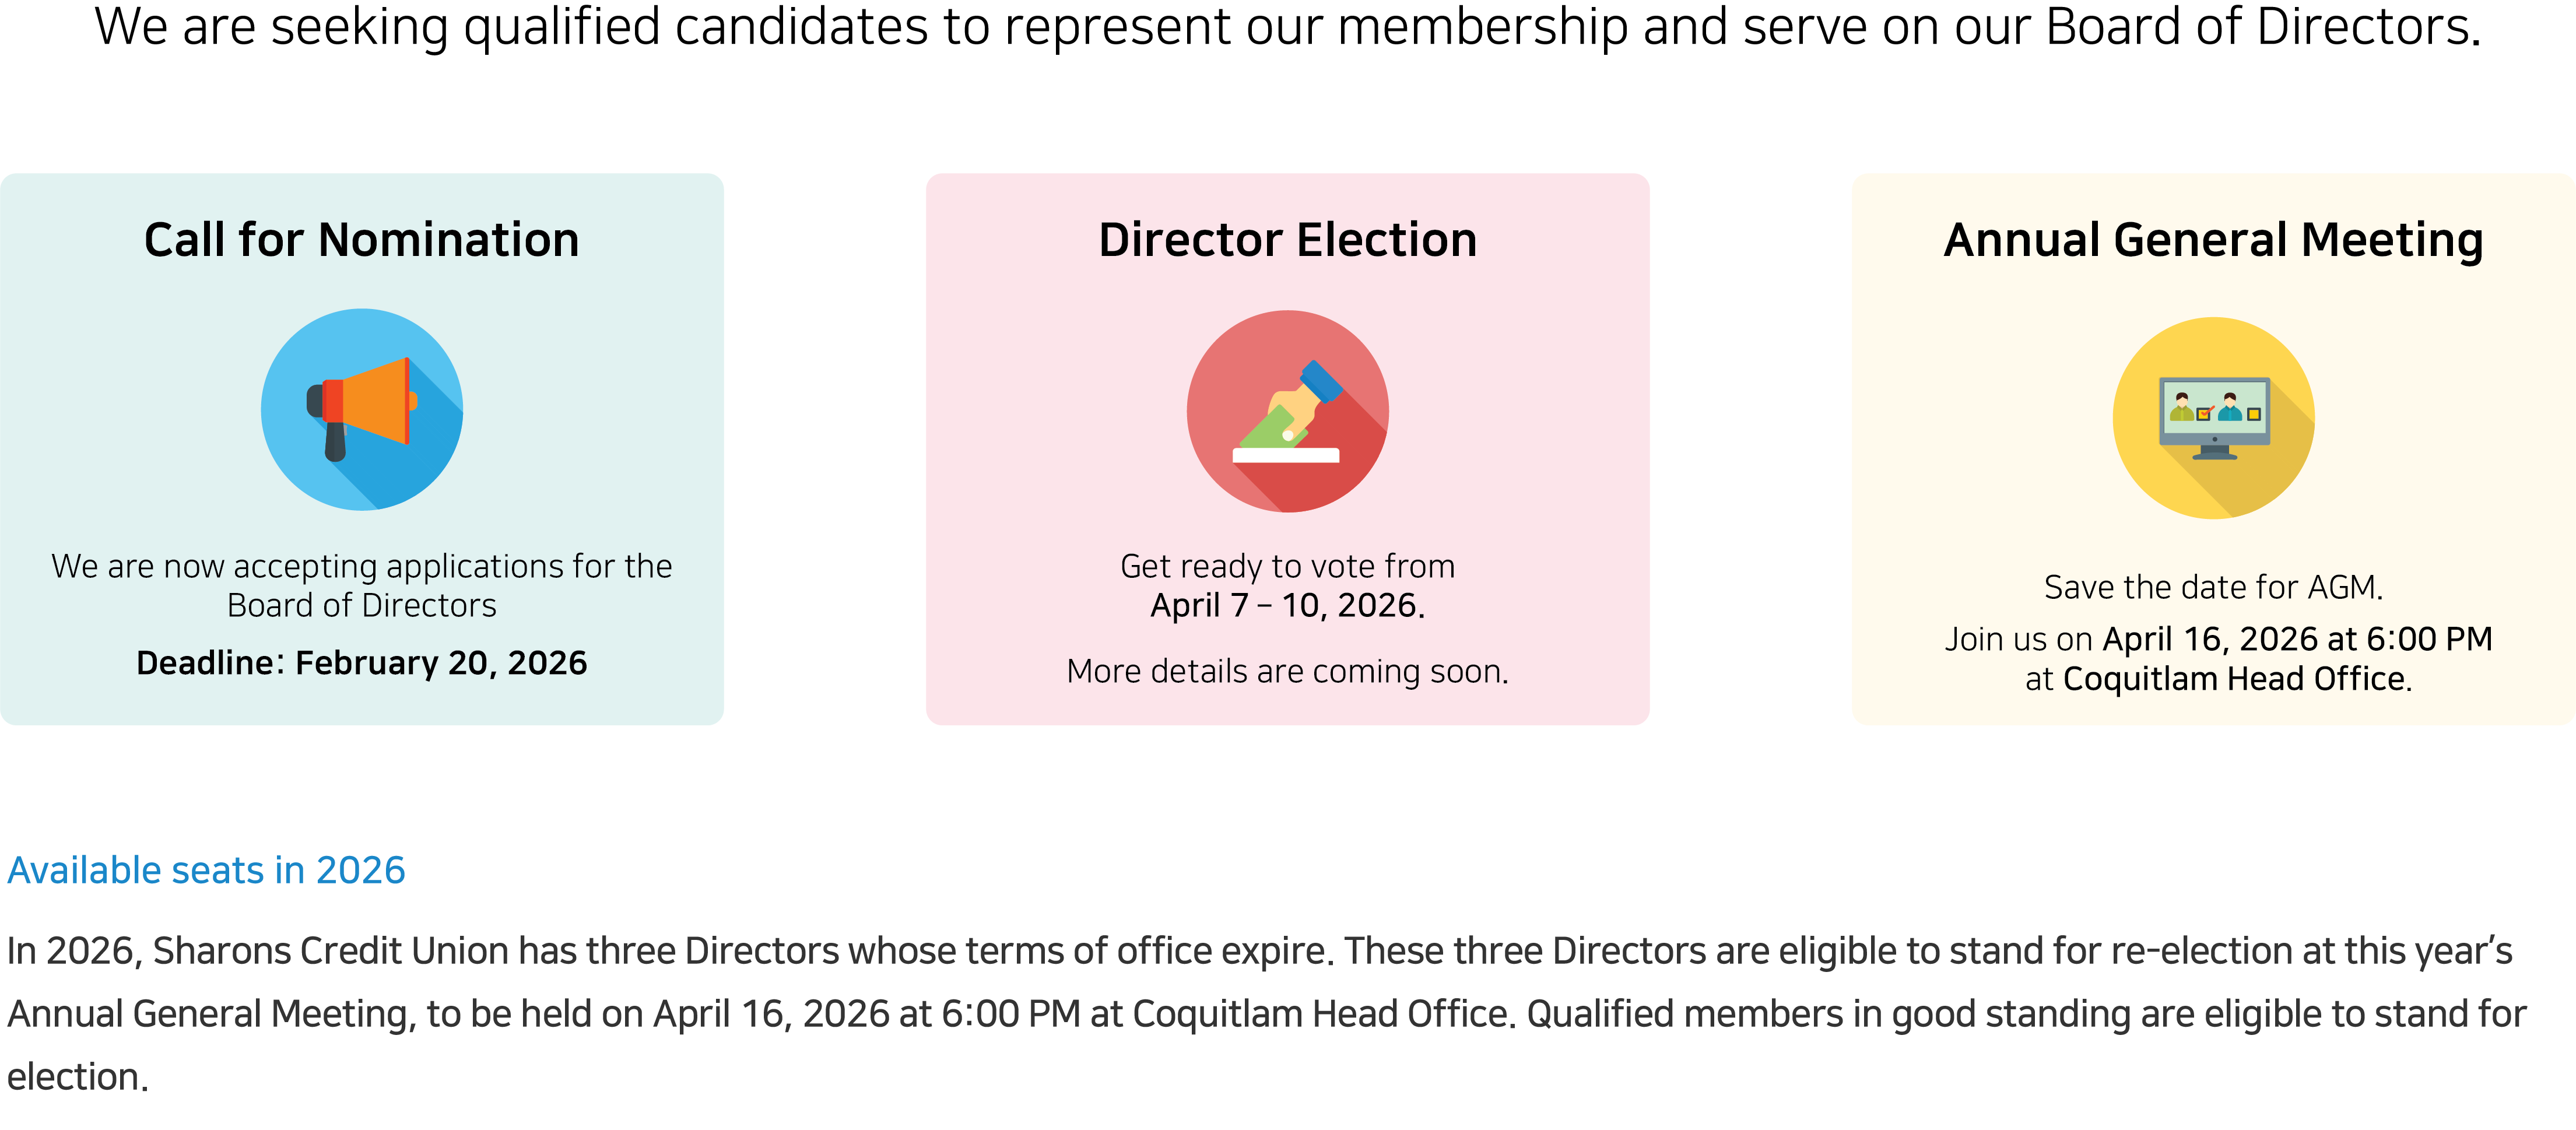The image size is (2576, 1130).
Task: Click the megaphone icon under Call for Nomination
Action: point(362,410)
